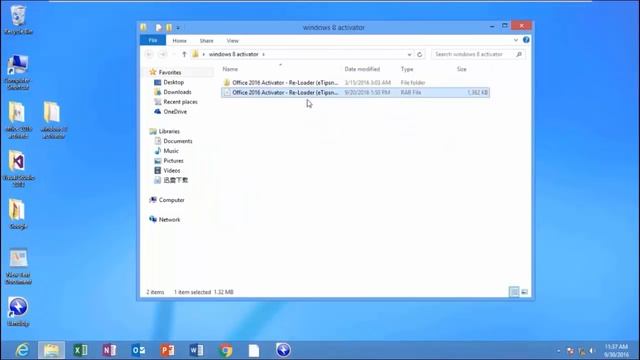
Task: Select the Recycle Bin desktop icon
Action: coord(18,20)
